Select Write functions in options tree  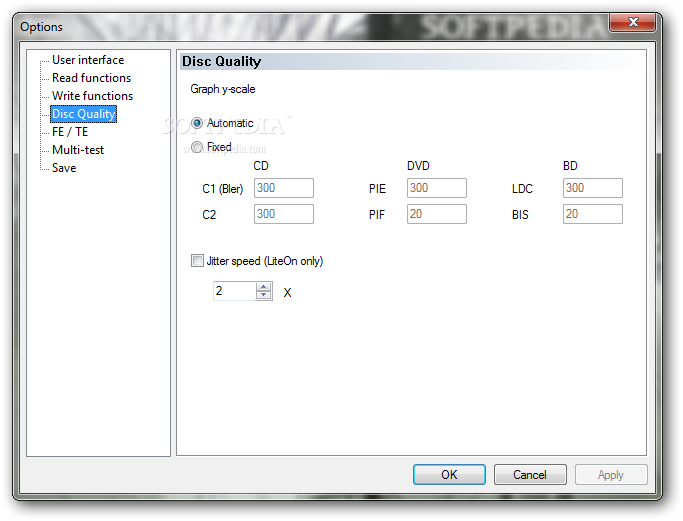[x=92, y=95]
